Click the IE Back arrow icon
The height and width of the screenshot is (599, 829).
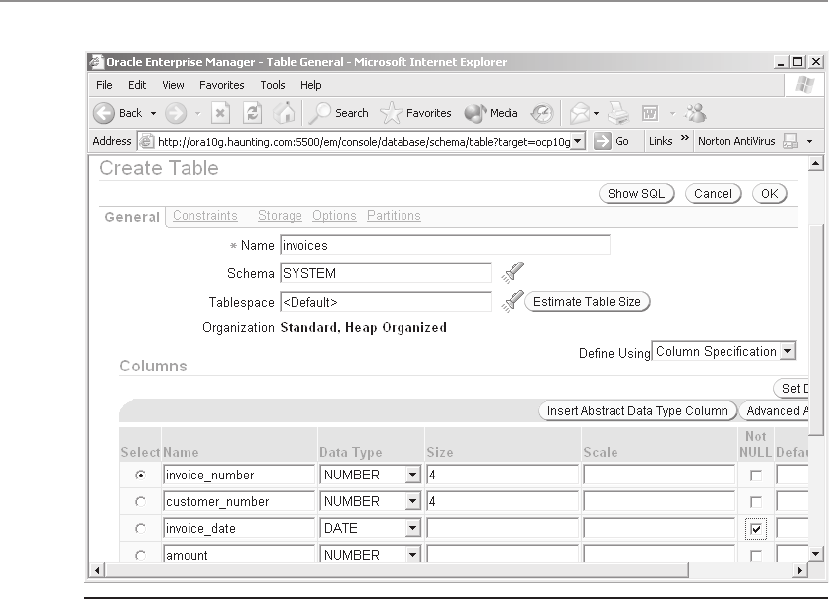(x=104, y=113)
